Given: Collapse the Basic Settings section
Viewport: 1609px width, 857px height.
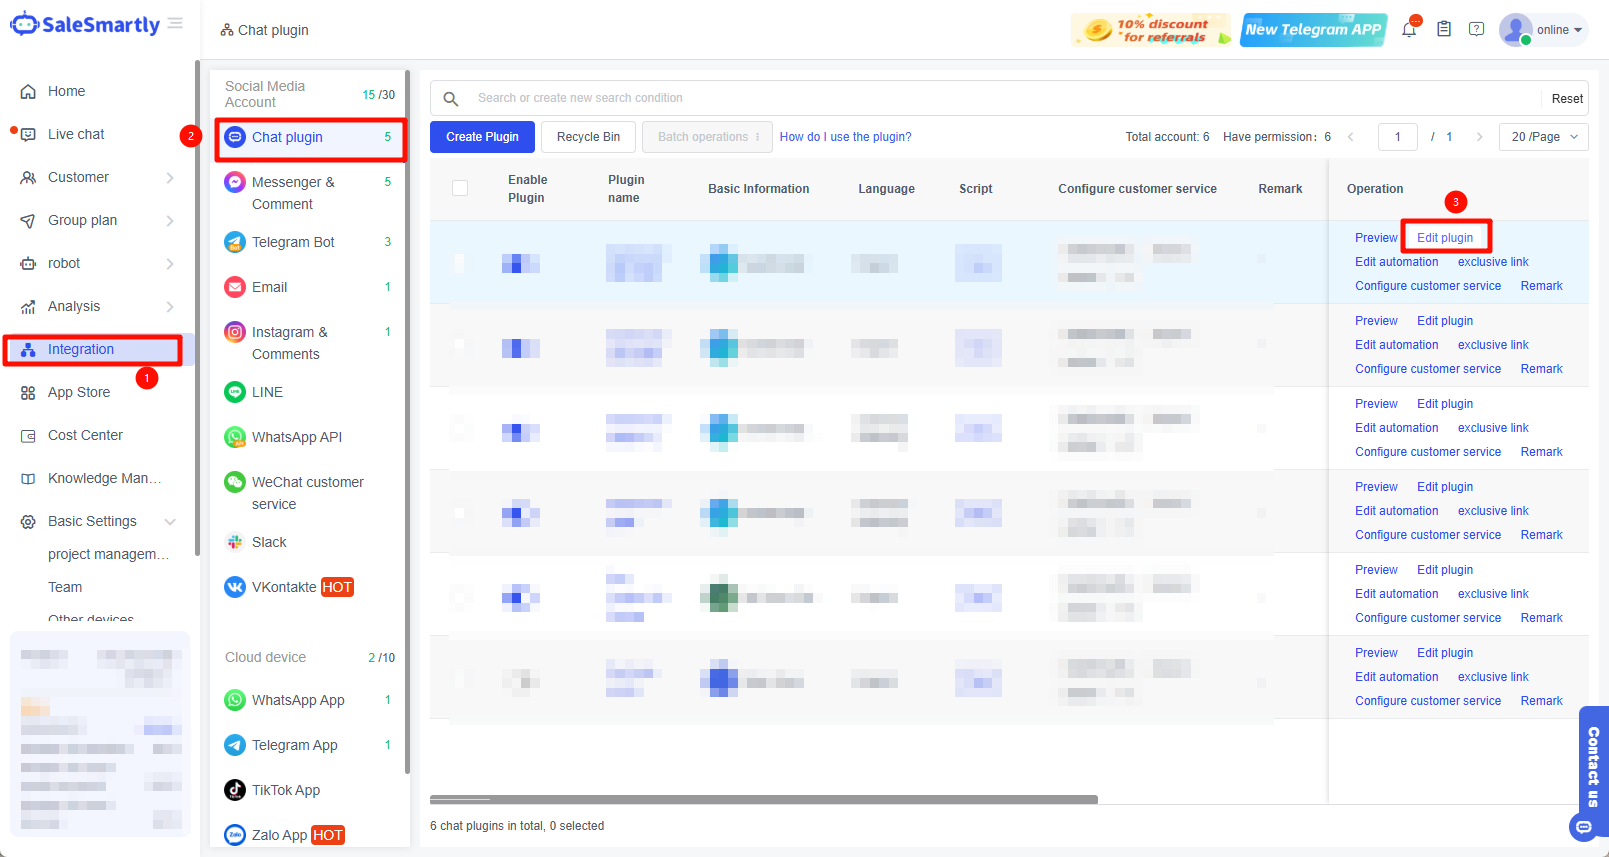Looking at the screenshot, I should pos(169,521).
